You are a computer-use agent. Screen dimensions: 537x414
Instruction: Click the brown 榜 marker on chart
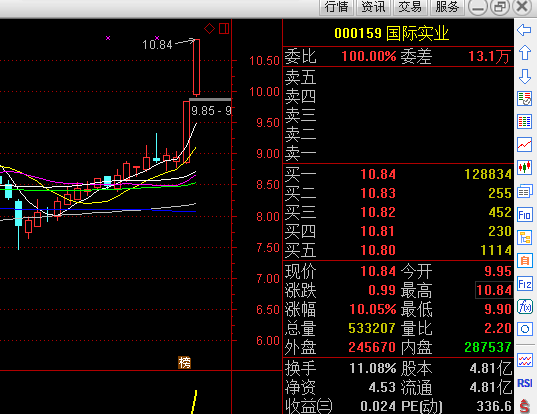[x=184, y=362]
